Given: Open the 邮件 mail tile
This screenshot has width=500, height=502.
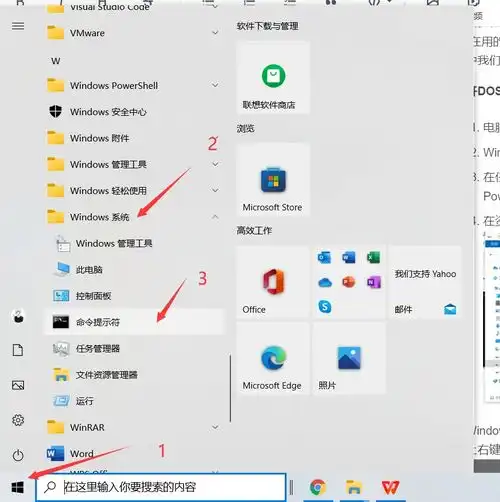Looking at the screenshot, I should click(x=425, y=282).
